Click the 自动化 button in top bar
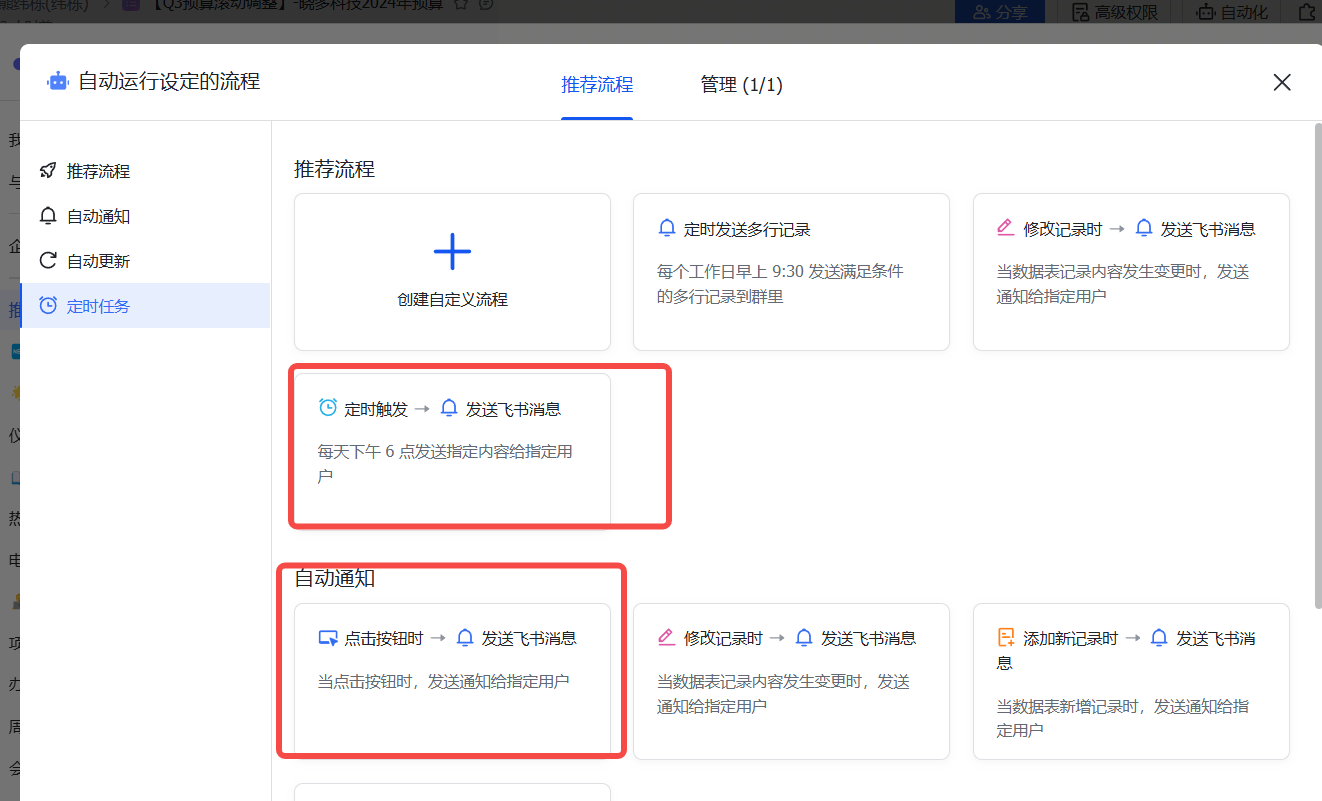The width and height of the screenshot is (1322, 801). pos(1232,12)
